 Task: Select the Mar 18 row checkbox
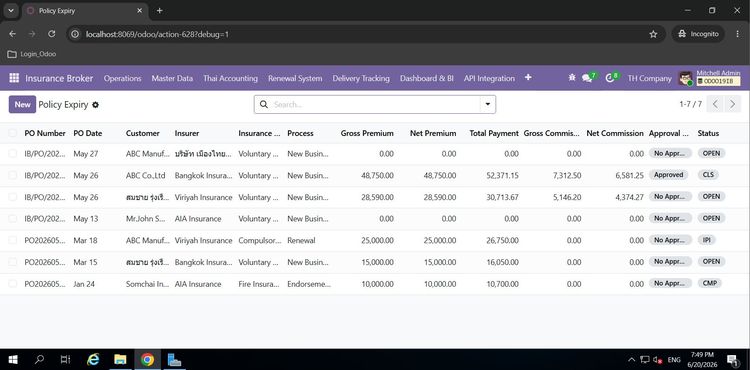coord(12,240)
